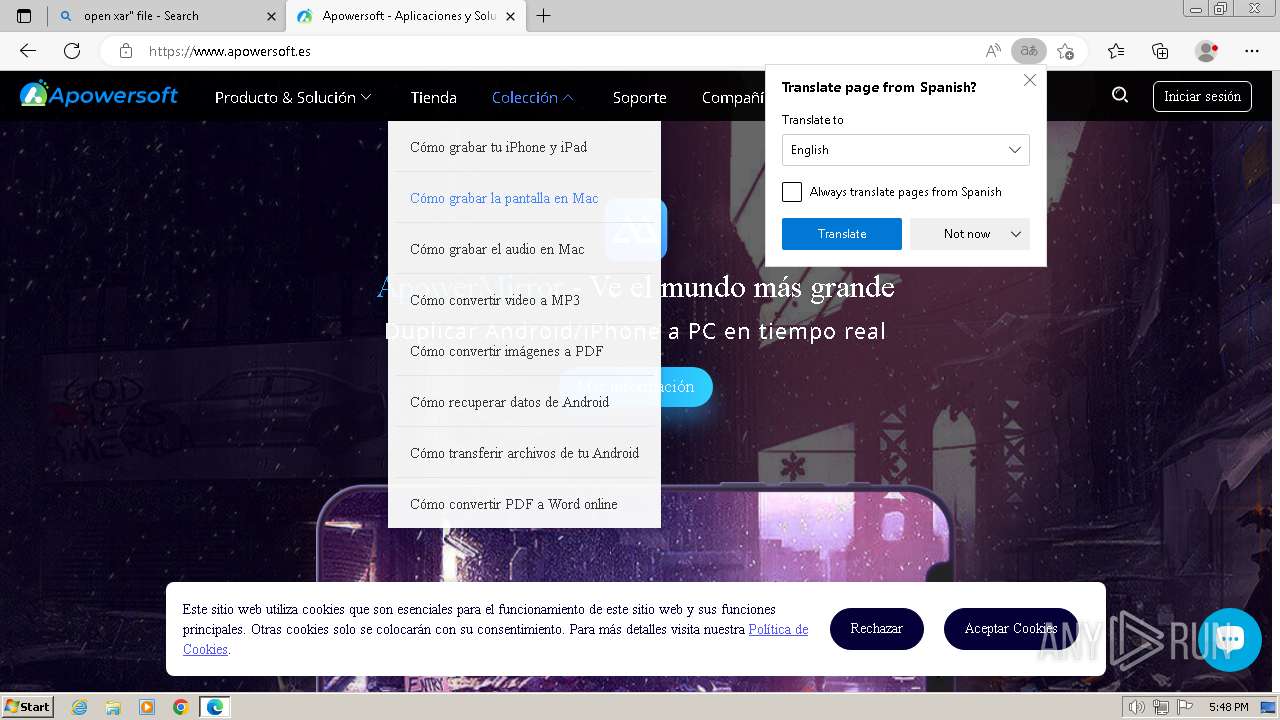Add this page to favorites star icon
Viewport: 1280px width, 720px height.
tap(1065, 51)
